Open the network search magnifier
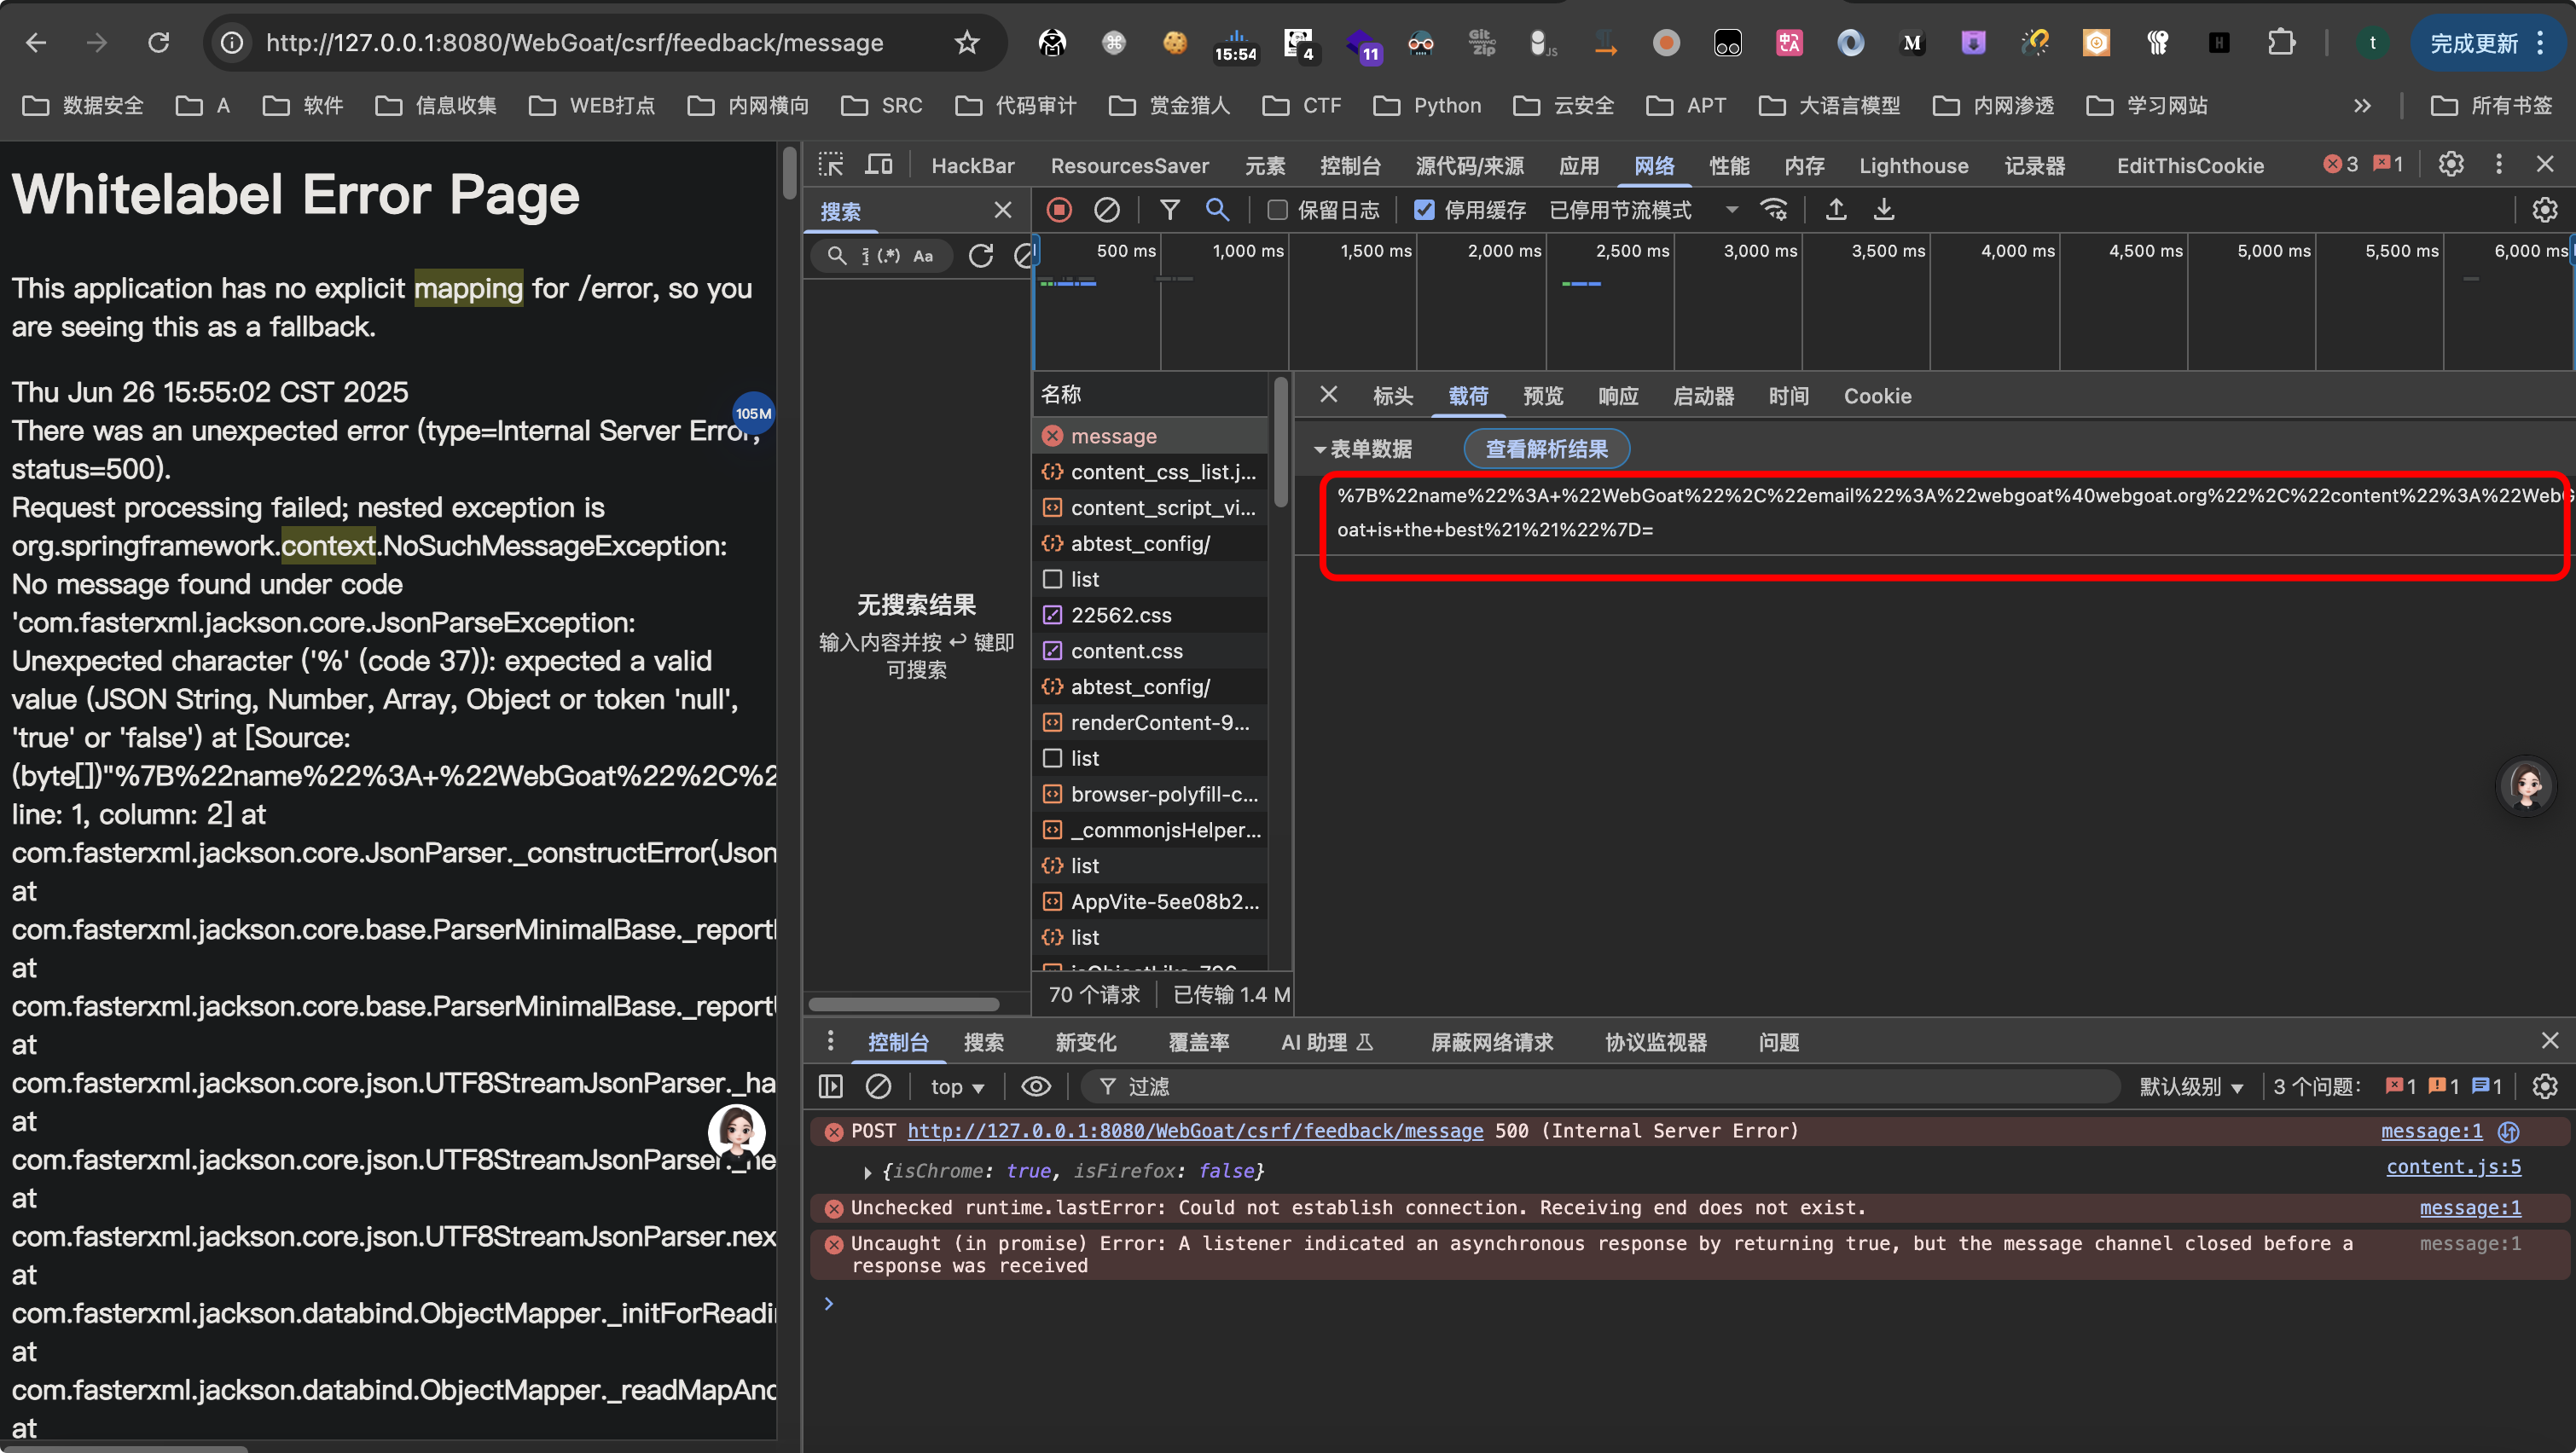Screen dimensions: 2576x1453 (1217, 210)
